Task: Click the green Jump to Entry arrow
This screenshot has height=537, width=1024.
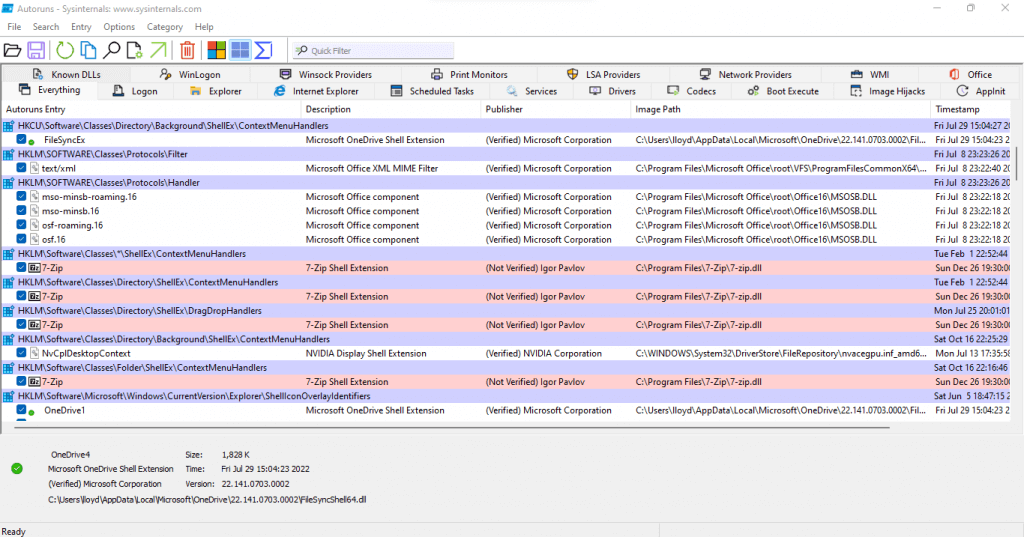Action: click(x=157, y=50)
